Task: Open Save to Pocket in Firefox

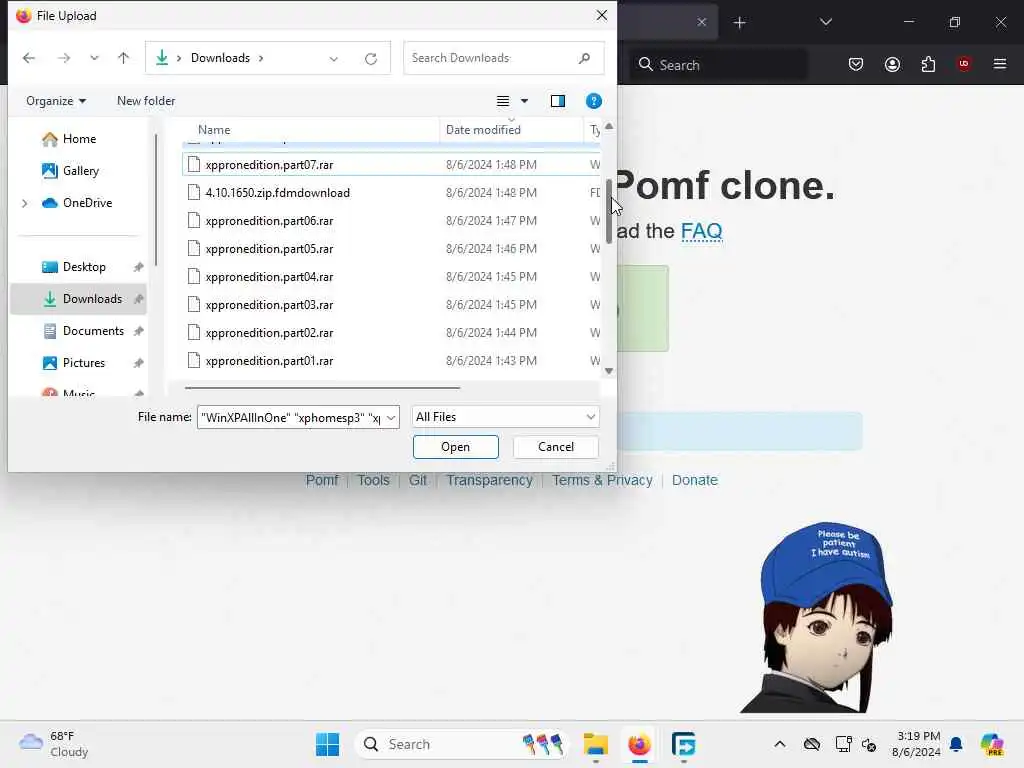Action: (856, 64)
